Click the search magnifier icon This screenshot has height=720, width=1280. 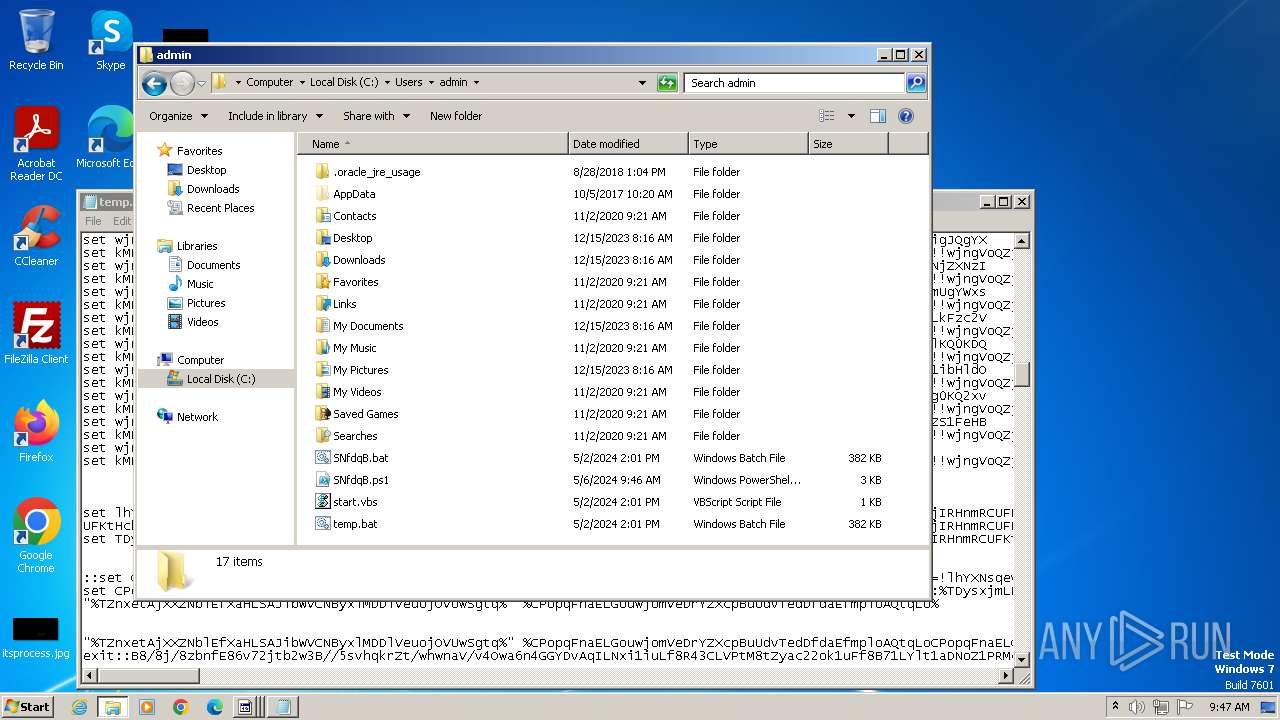coord(915,83)
